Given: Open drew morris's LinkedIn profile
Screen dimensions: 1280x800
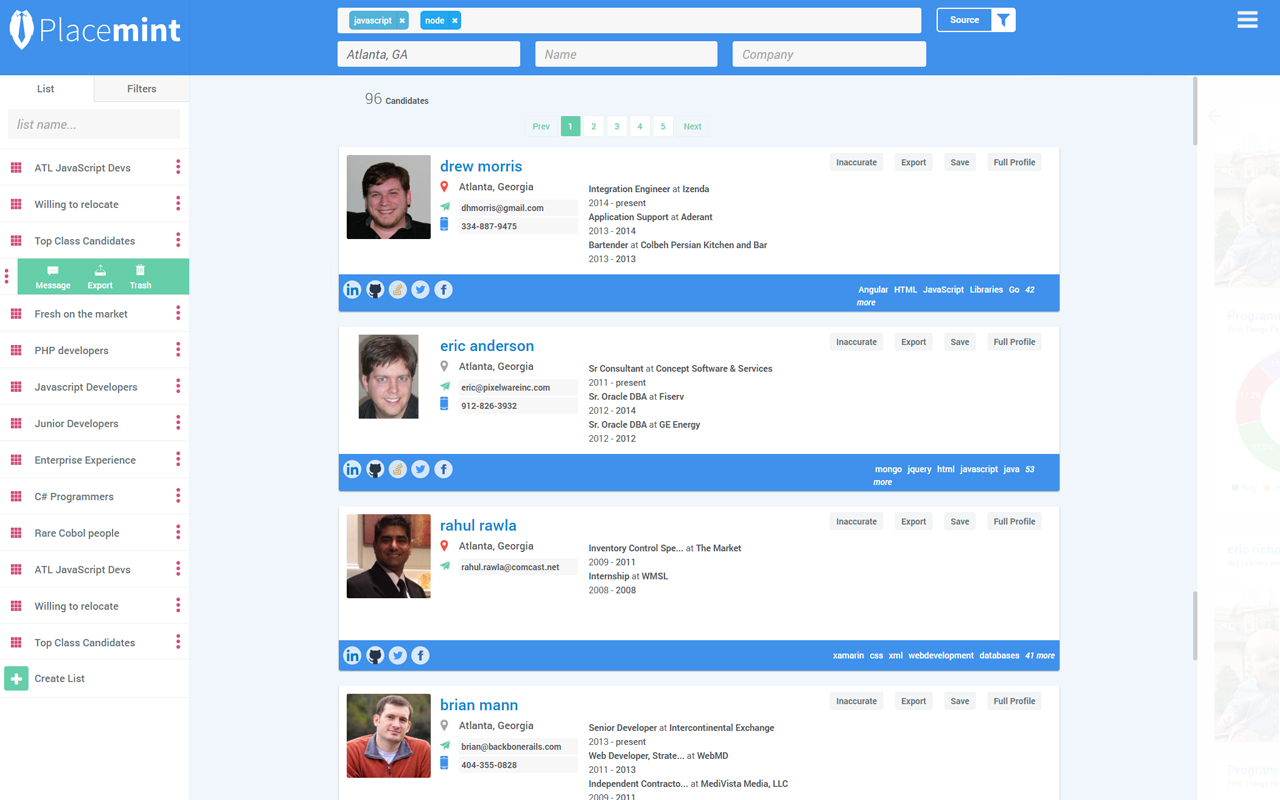Looking at the screenshot, I should [x=352, y=289].
